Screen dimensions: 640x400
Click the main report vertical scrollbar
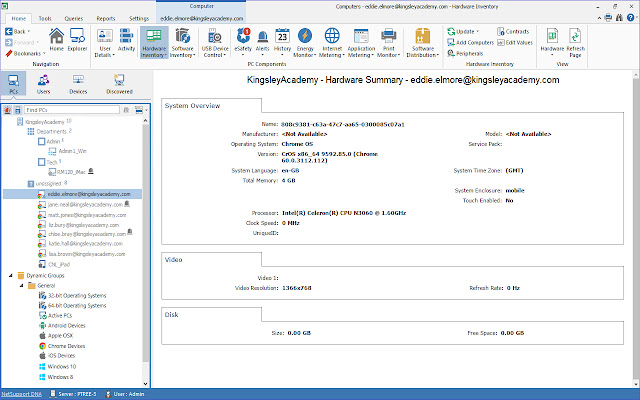pos(636,229)
